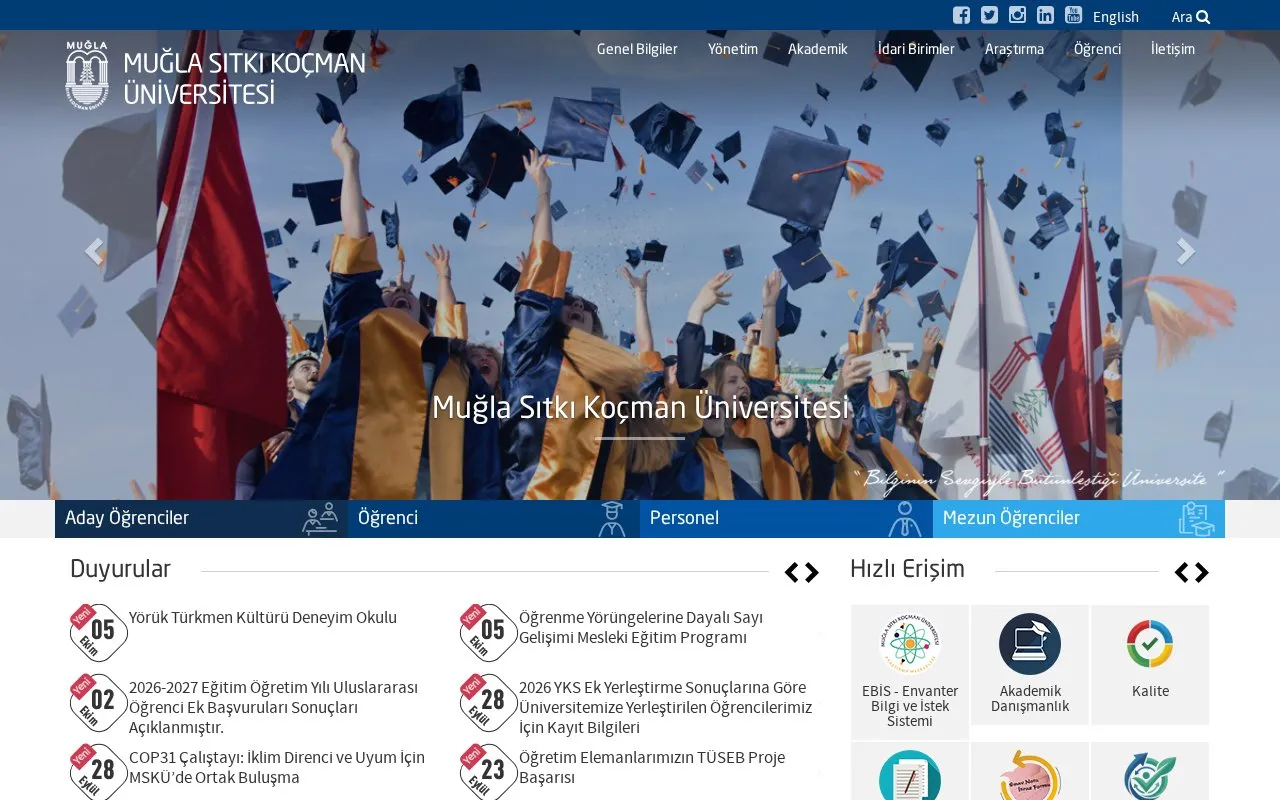Image resolution: width=1280 pixels, height=800 pixels.
Task: Show next Duyurular announcements
Action: pyautogui.click(x=811, y=573)
